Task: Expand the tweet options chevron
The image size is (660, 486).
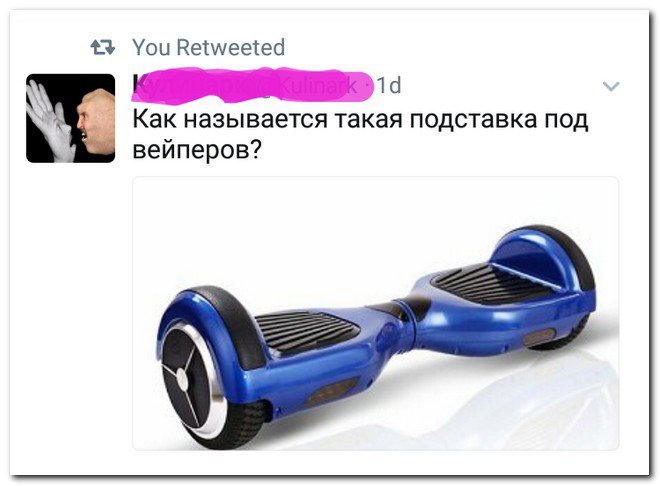Action: 611,86
